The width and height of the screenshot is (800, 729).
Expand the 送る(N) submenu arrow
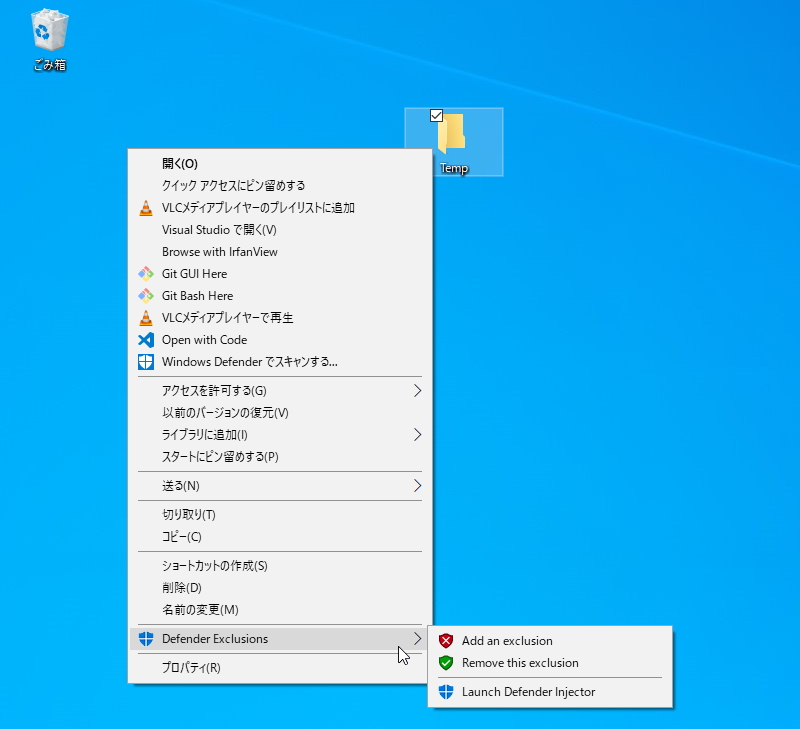(417, 486)
